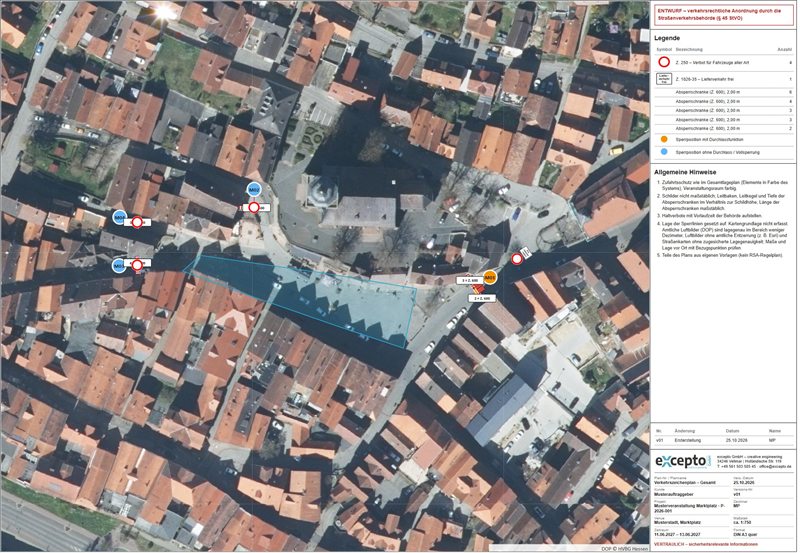Click the "Legende" heading
Screen dimensions: 800x553
[x=667, y=38]
